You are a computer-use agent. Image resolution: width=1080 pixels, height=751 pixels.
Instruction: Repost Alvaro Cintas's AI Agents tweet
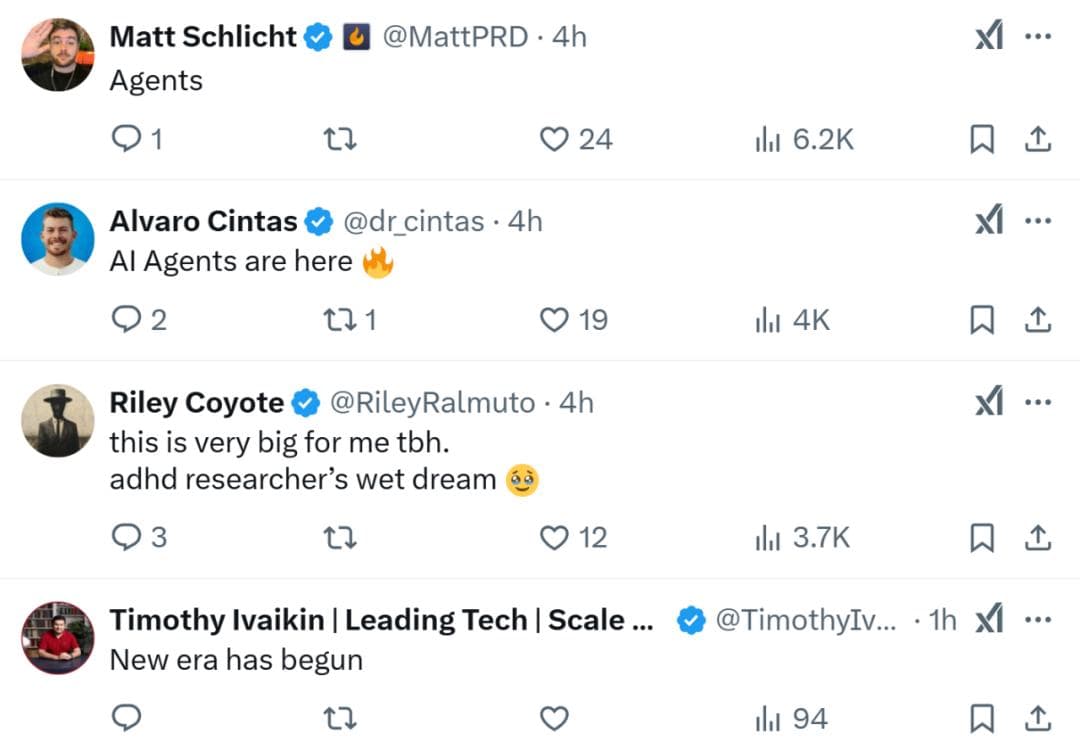click(340, 320)
